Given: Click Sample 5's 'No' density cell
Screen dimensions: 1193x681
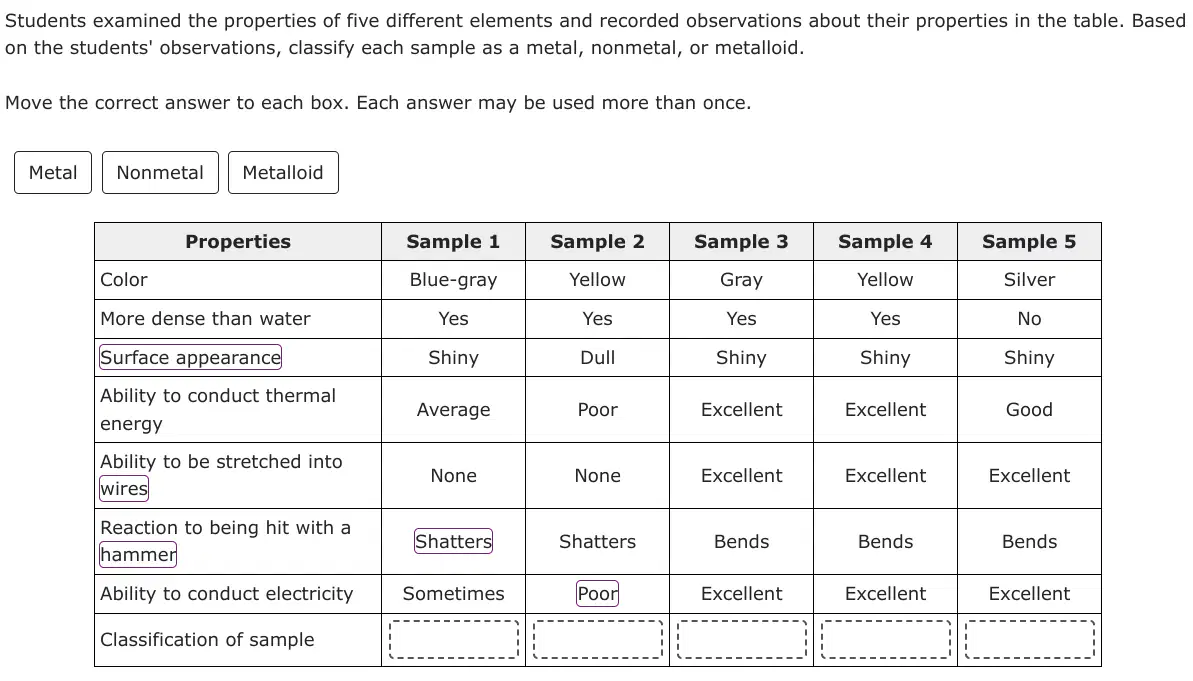Looking at the screenshot, I should (1029, 319).
